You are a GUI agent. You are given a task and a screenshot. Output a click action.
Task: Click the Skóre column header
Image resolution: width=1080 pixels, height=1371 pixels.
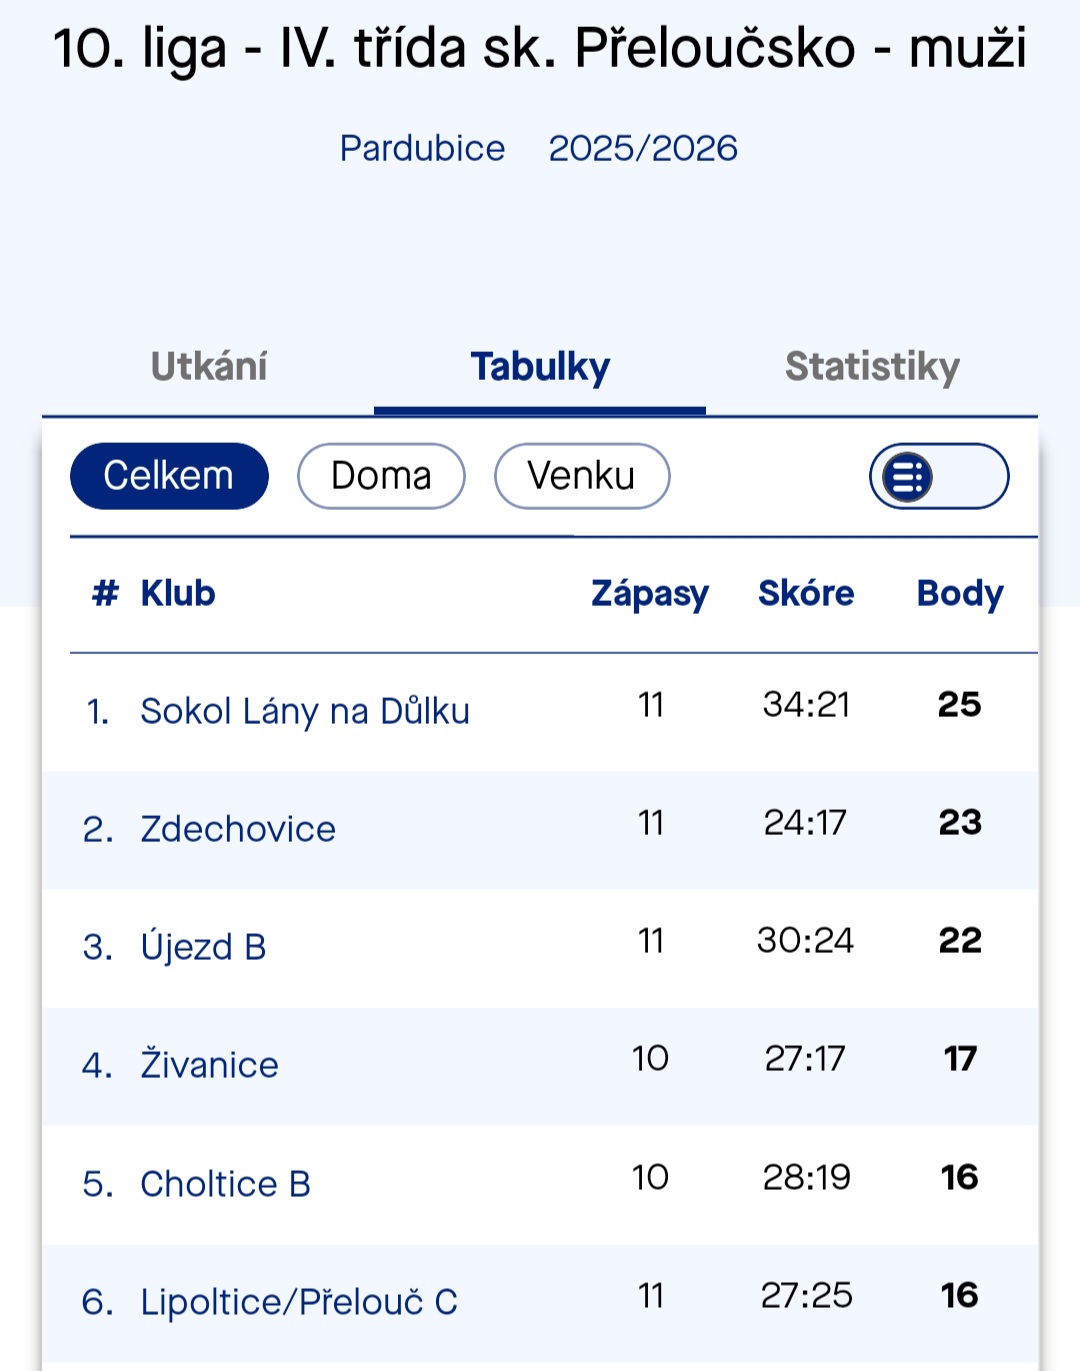tap(806, 593)
